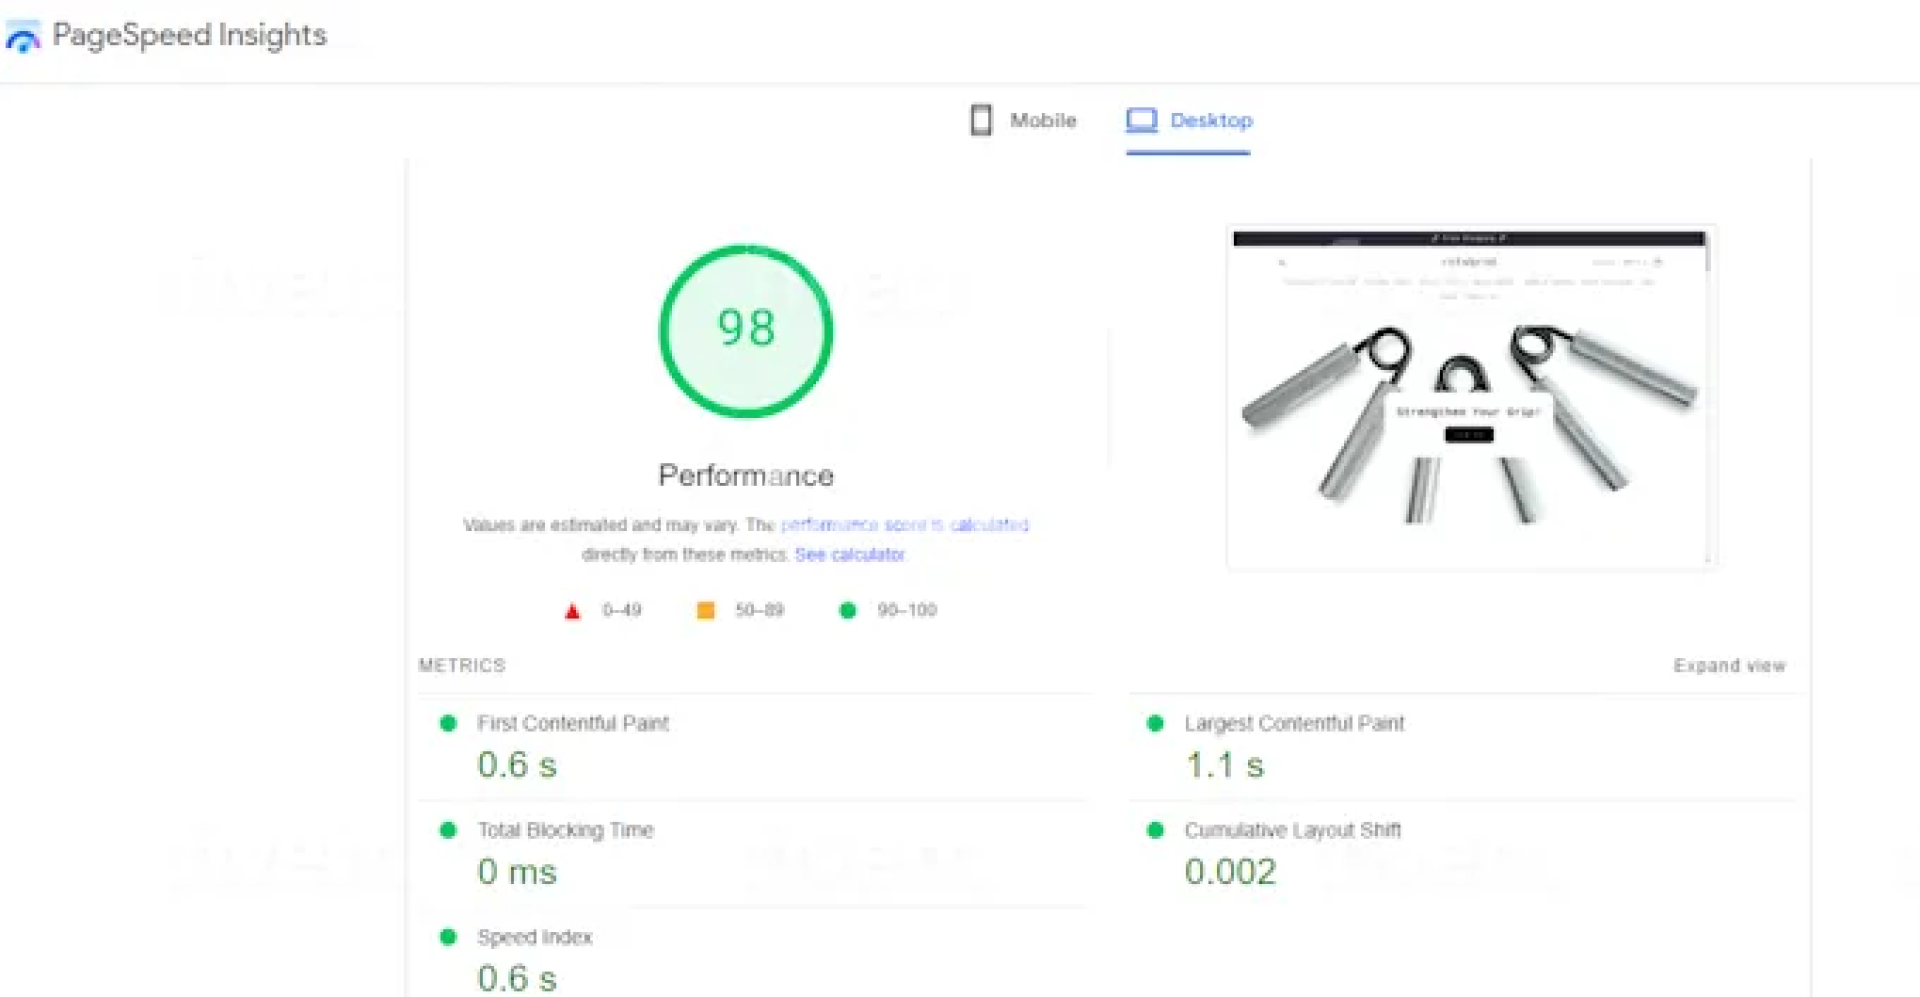This screenshot has width=1920, height=997.
Task: Click the desktop monitor icon
Action: 1141,120
